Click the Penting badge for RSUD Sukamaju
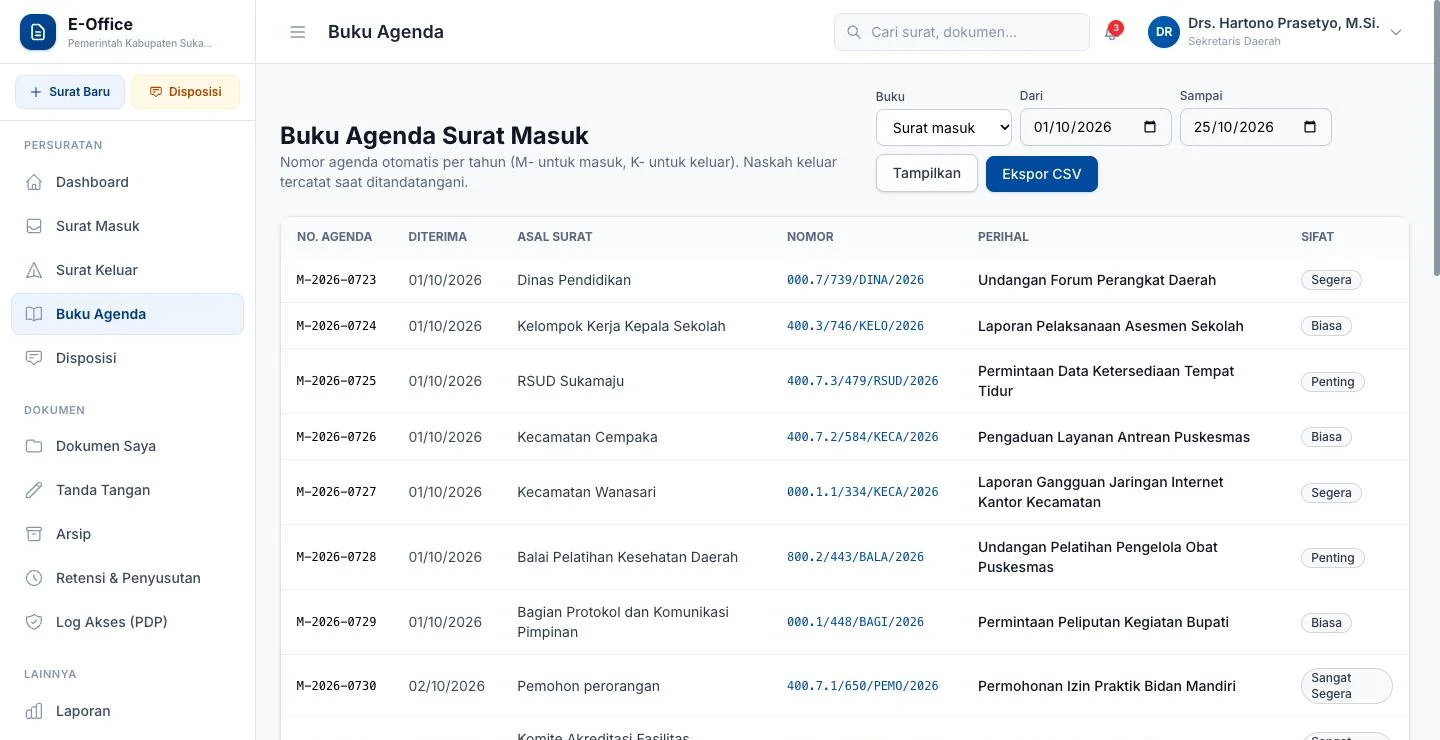The height and width of the screenshot is (740, 1440). (1332, 382)
